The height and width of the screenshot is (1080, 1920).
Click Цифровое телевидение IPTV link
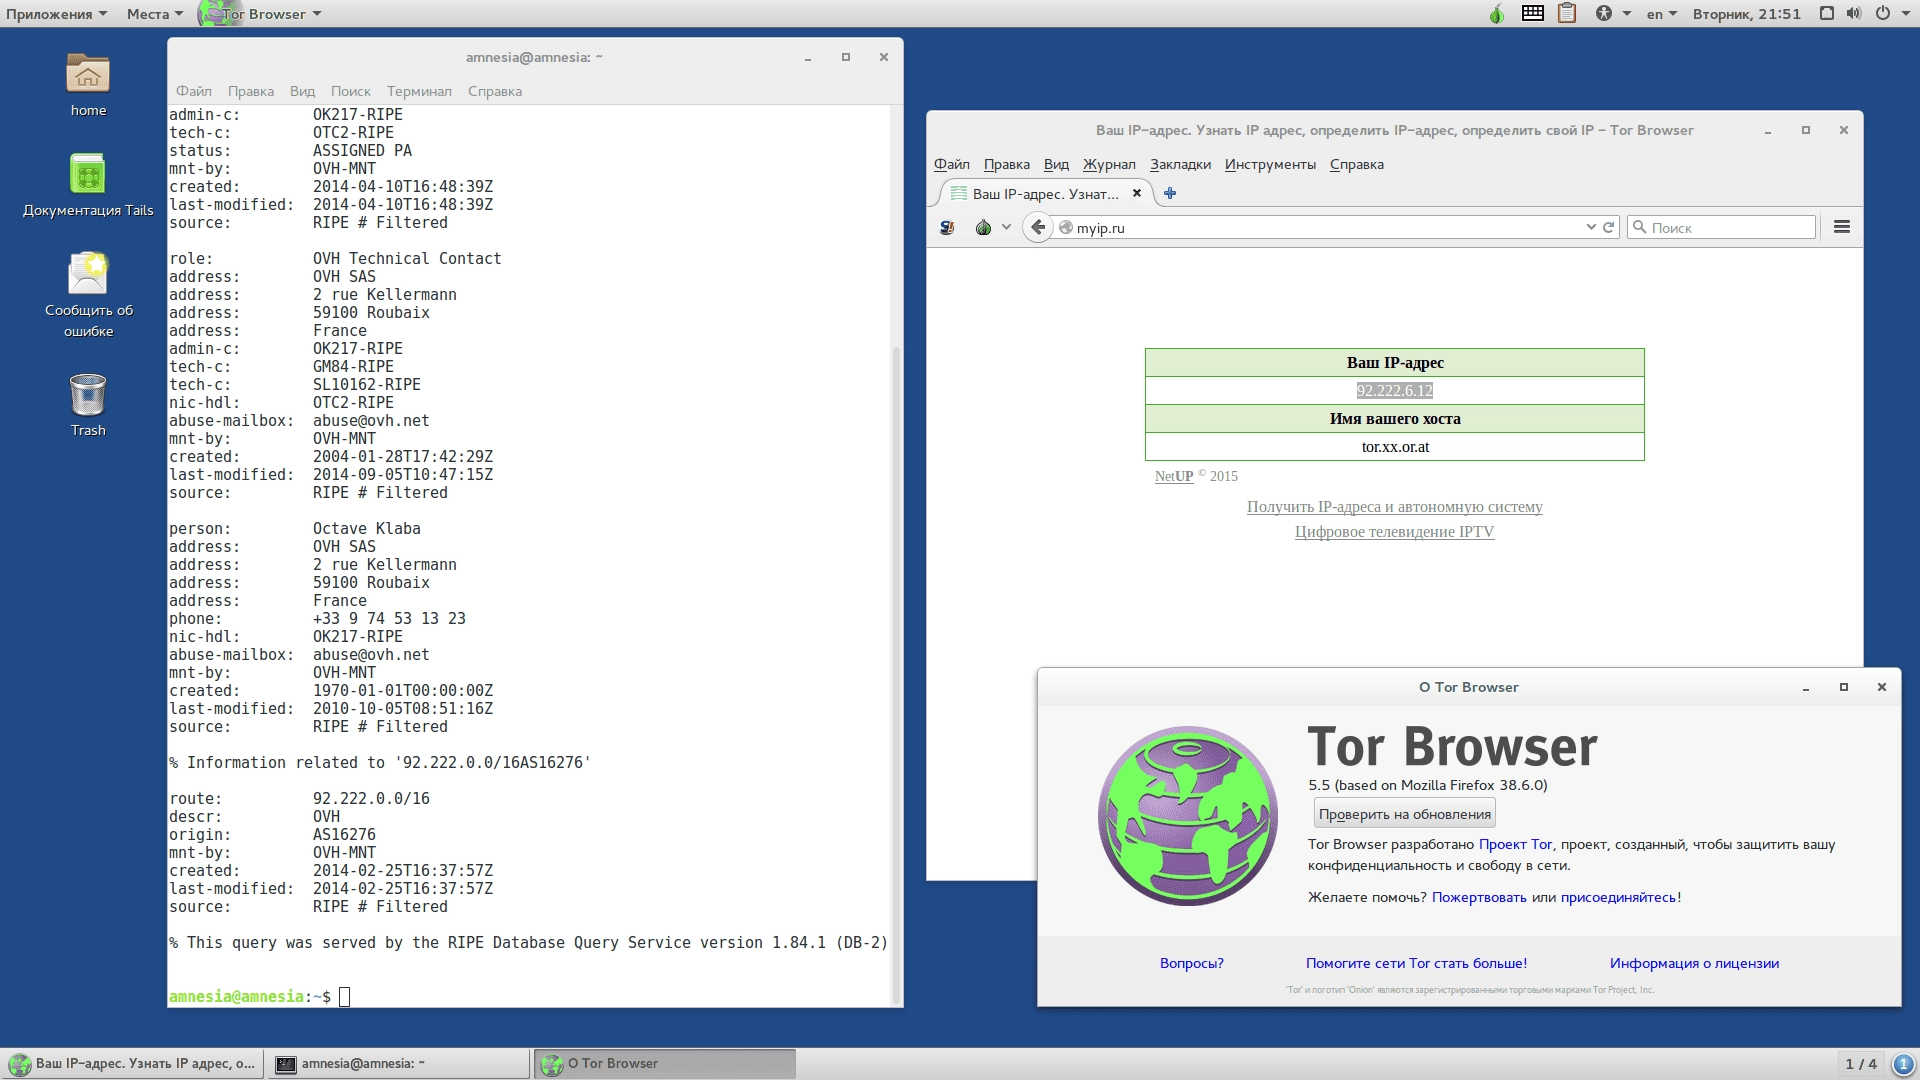(1394, 532)
